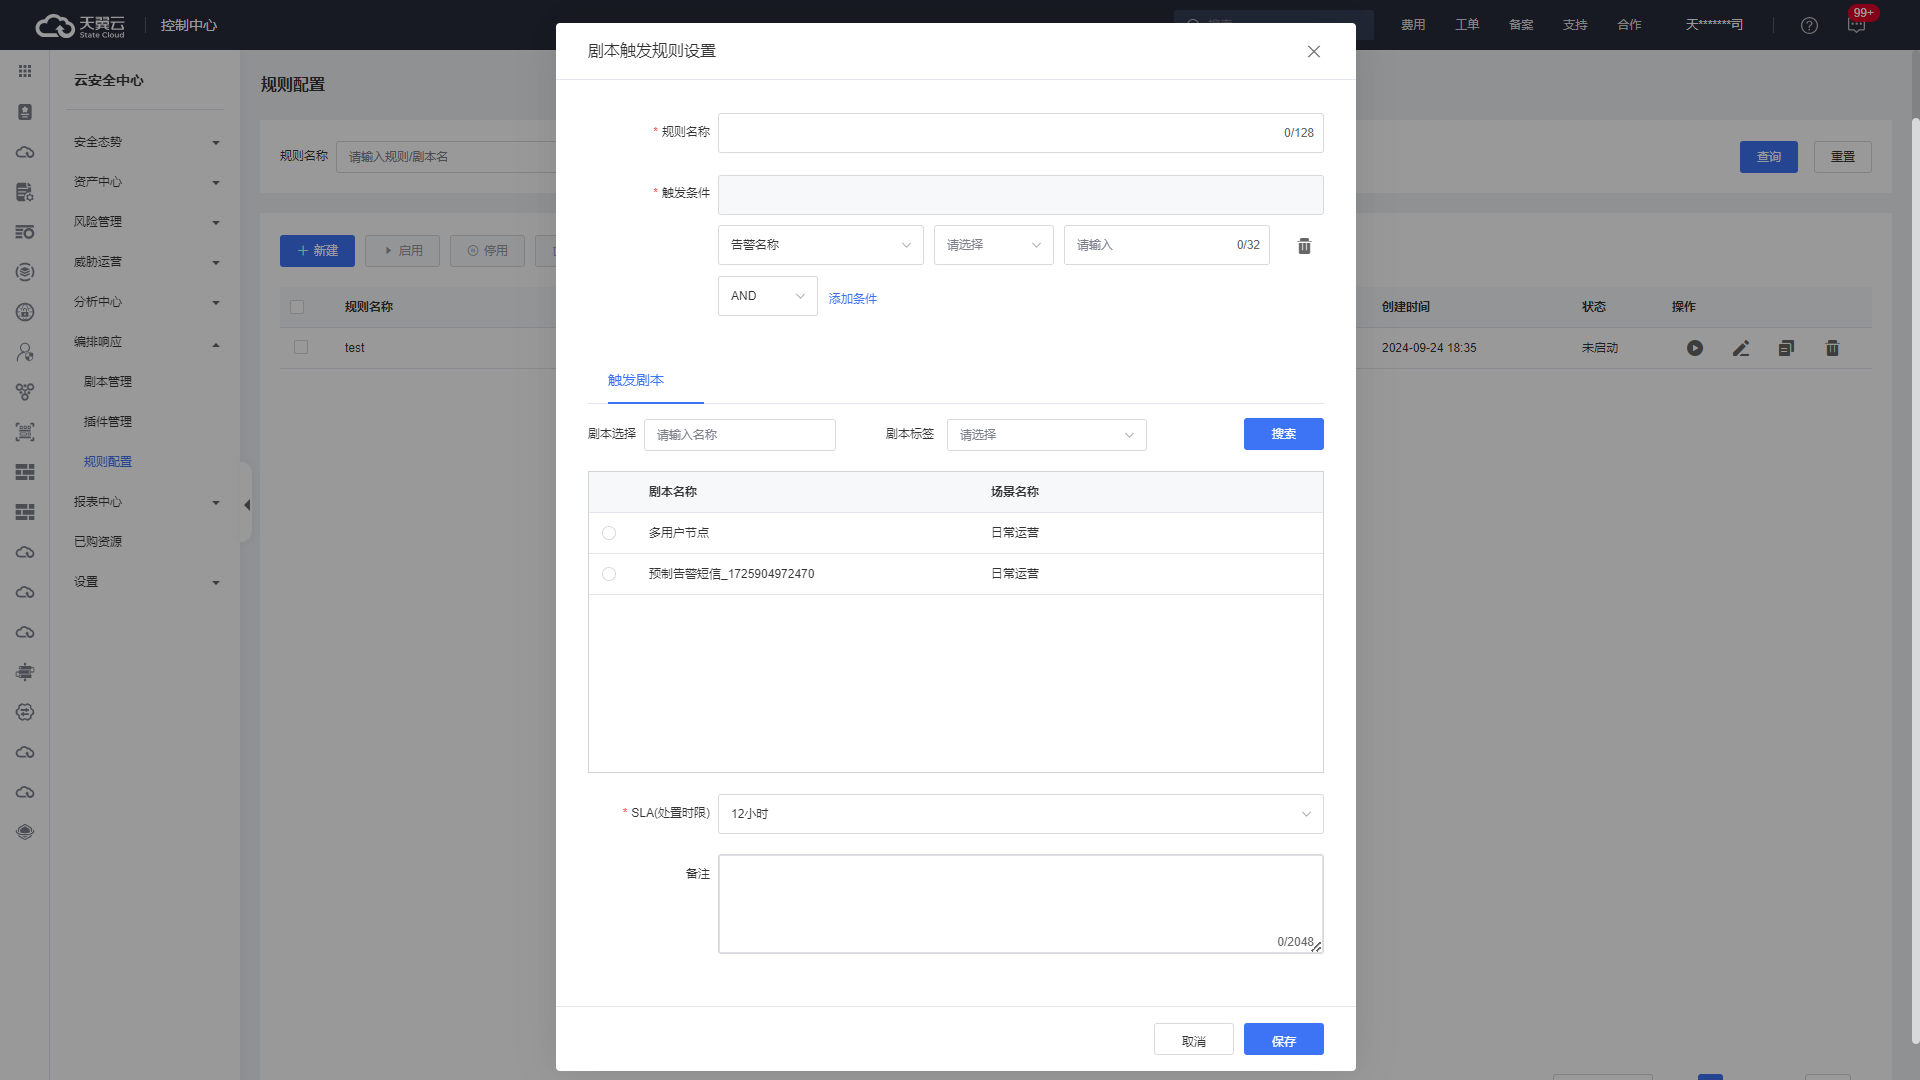Viewport: 1920px width, 1080px height.
Task: Open the 费用 top menu
Action: click(x=1413, y=25)
